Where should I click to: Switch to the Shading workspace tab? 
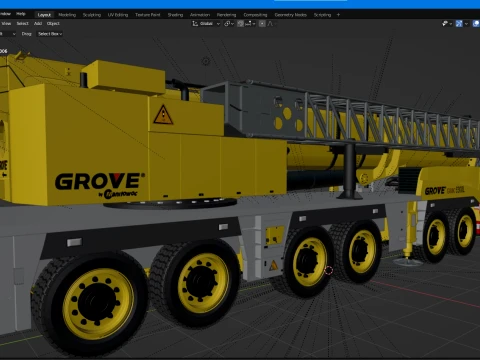point(175,15)
